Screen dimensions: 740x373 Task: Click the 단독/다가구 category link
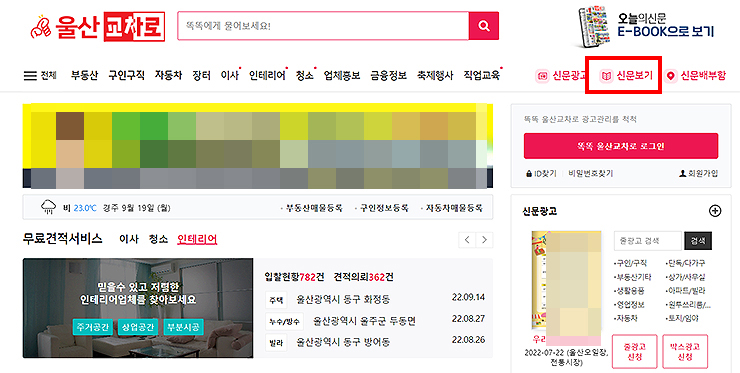(x=686, y=263)
